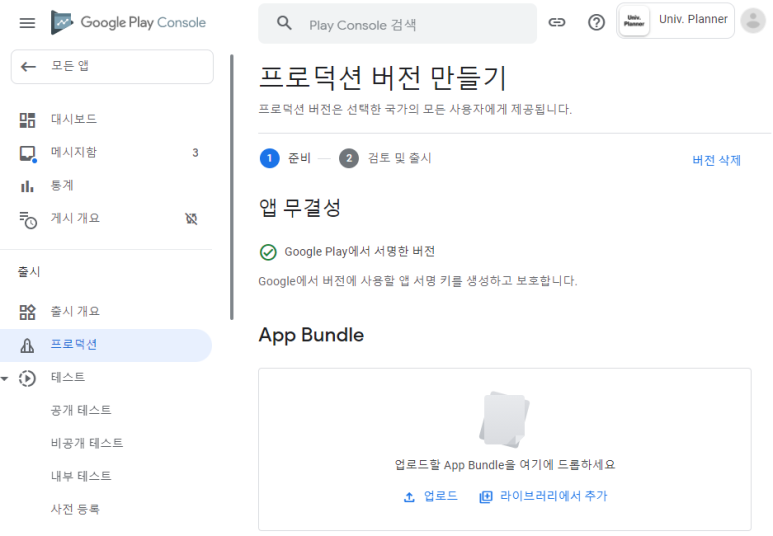Click 라이브러리에서 추가 button
The image size is (773, 536).
click(543, 496)
